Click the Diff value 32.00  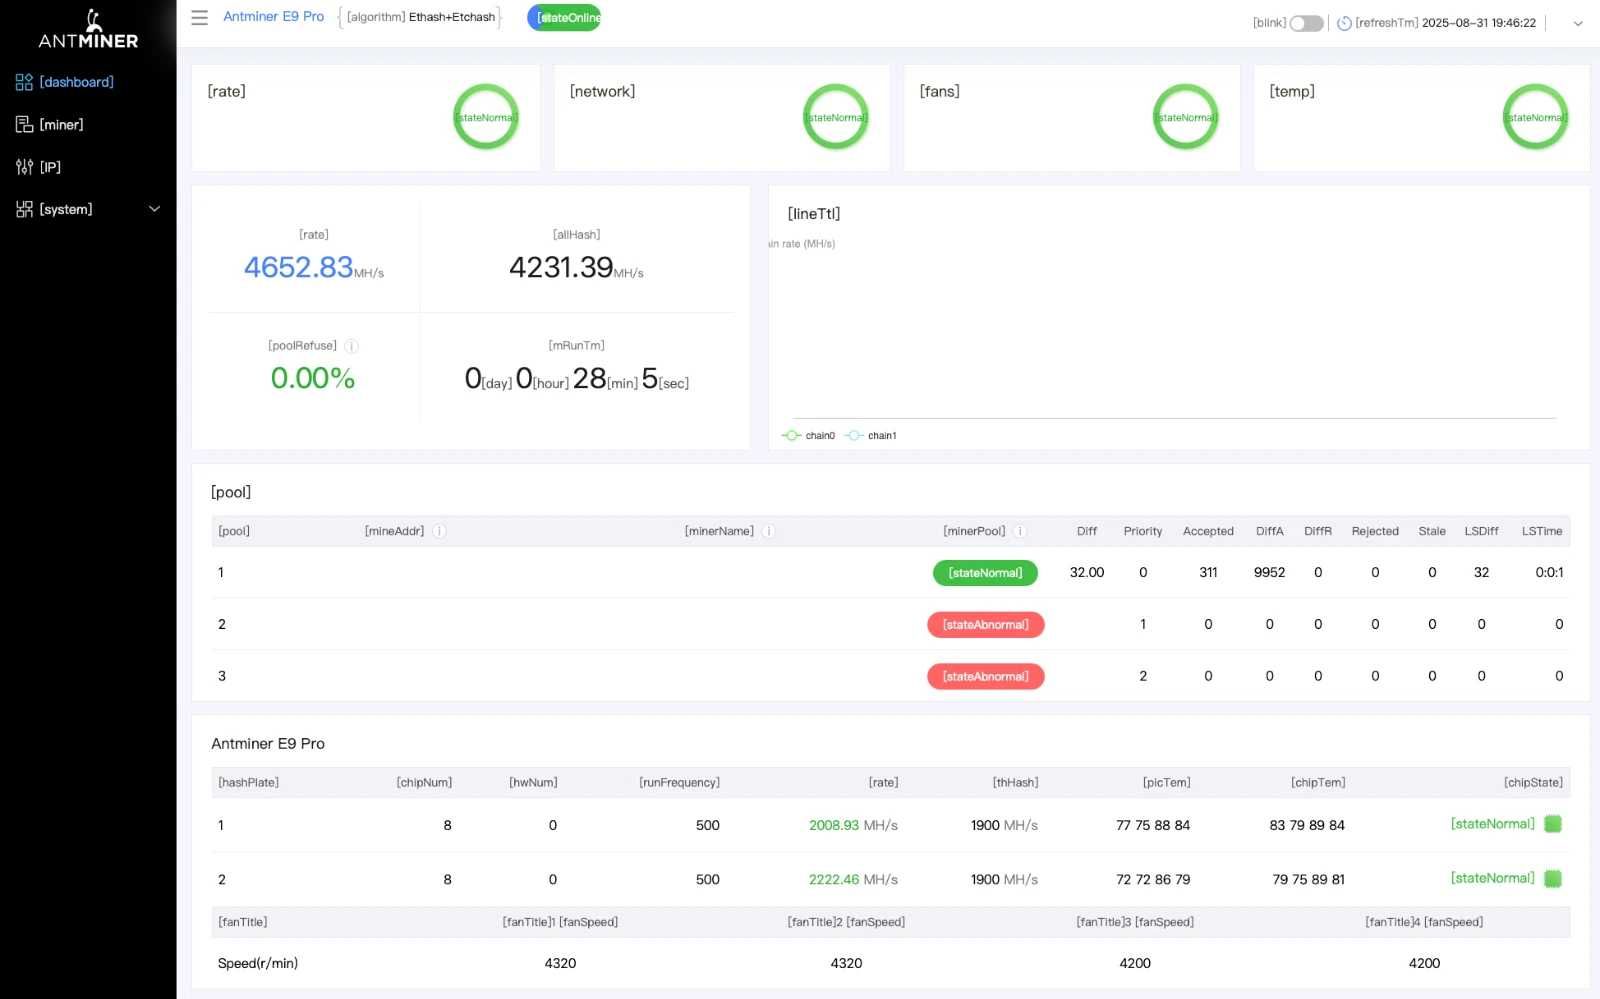tap(1087, 573)
